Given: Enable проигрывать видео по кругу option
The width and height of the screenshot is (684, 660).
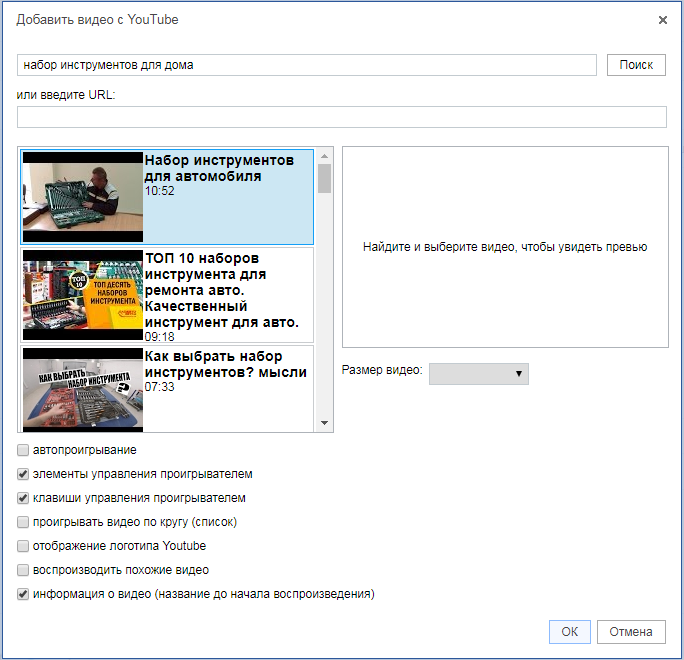Looking at the screenshot, I should point(23,522).
